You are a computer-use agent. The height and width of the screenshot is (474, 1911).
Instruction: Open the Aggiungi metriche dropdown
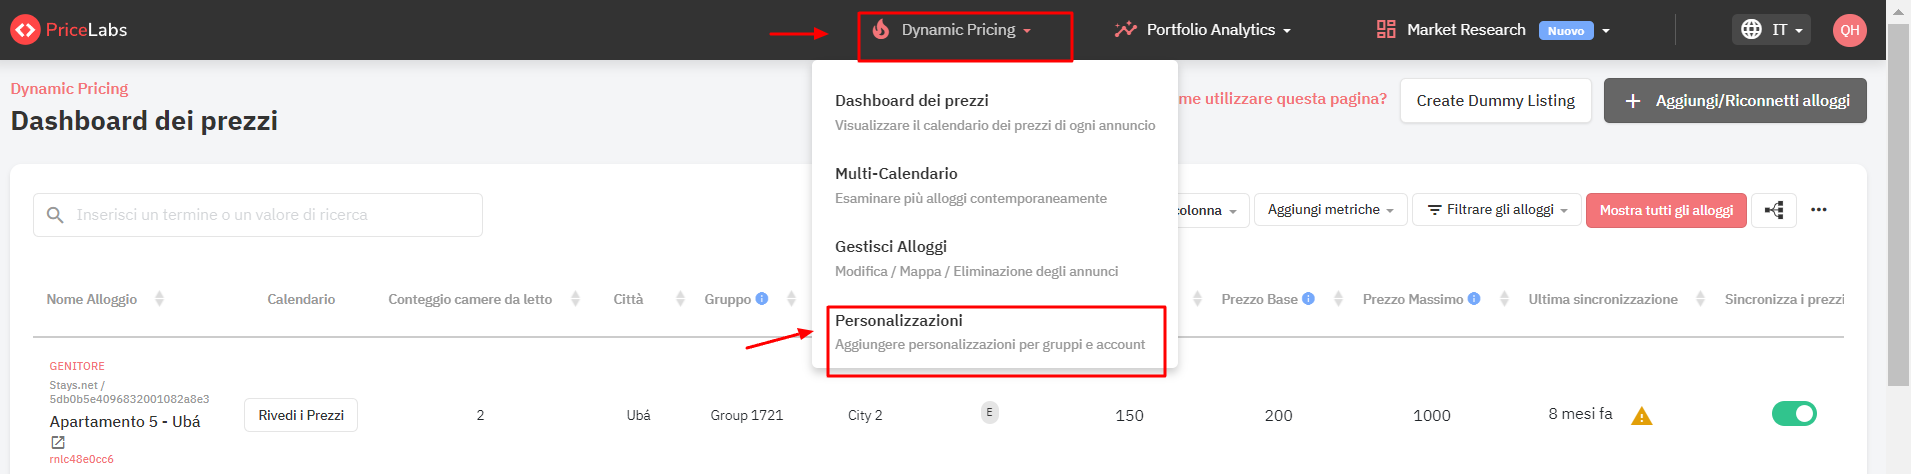click(x=1330, y=210)
